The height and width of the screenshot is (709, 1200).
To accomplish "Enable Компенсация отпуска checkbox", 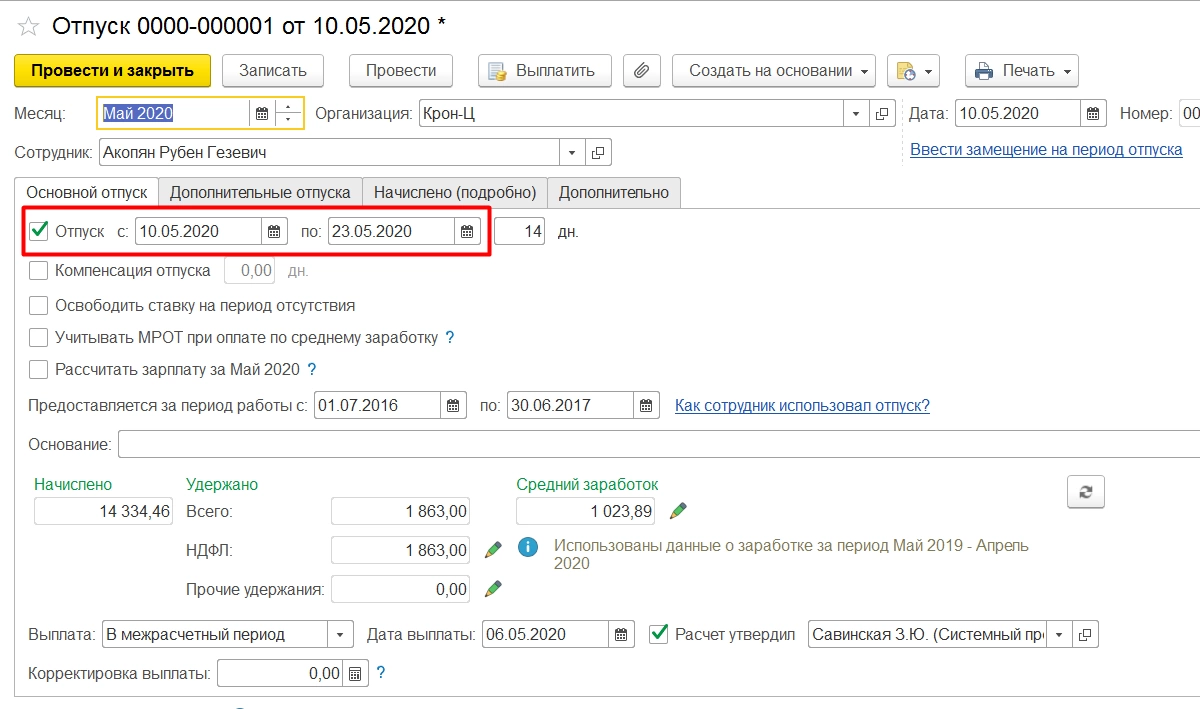I will [x=39, y=270].
